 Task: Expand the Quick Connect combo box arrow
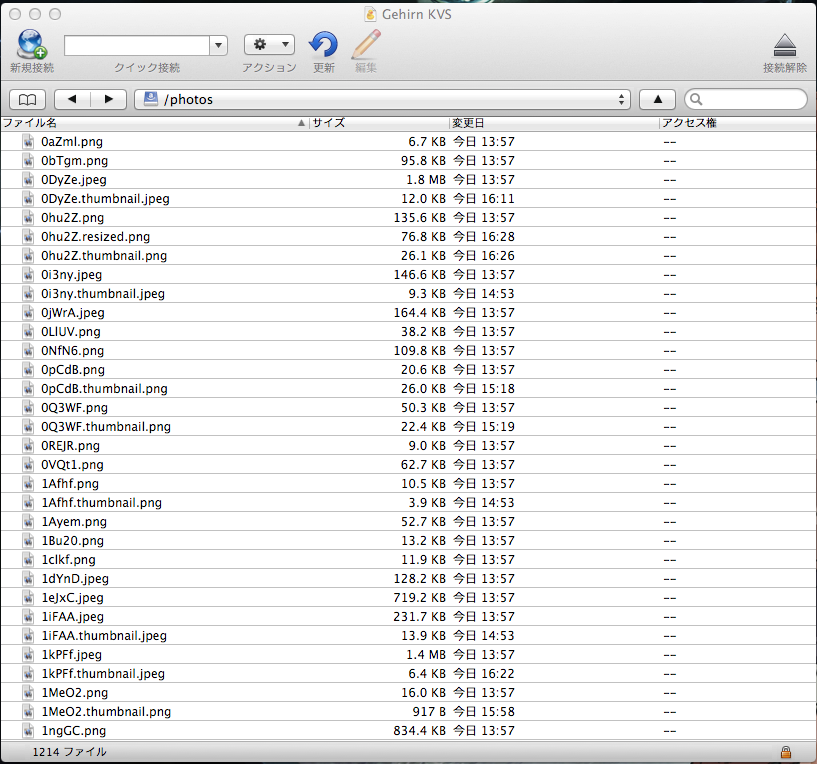tap(218, 45)
